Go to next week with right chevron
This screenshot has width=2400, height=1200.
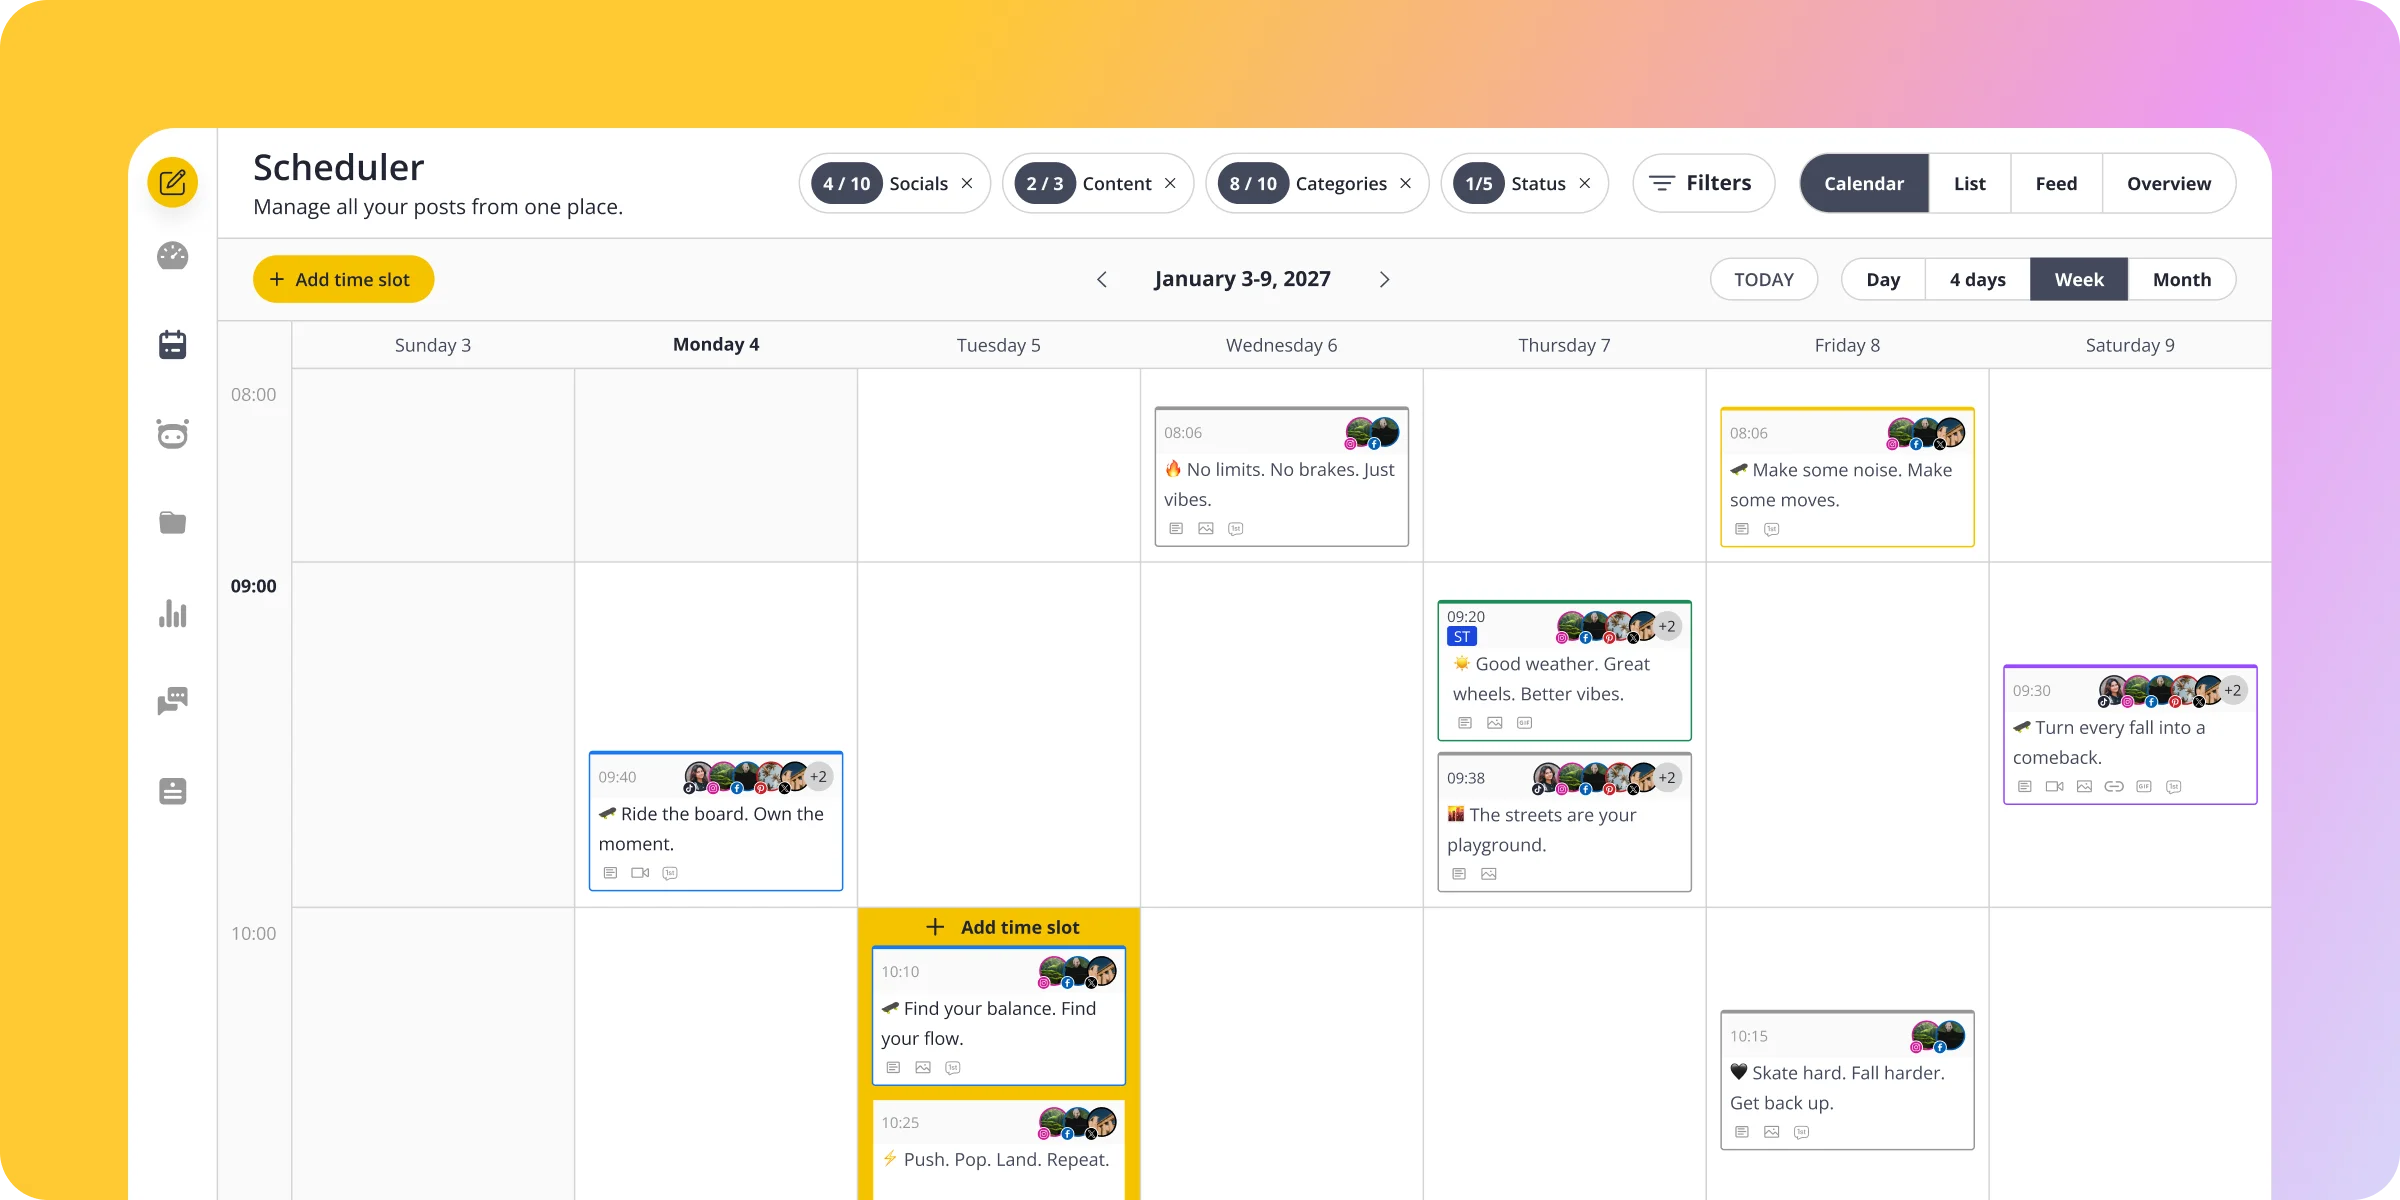click(1384, 279)
